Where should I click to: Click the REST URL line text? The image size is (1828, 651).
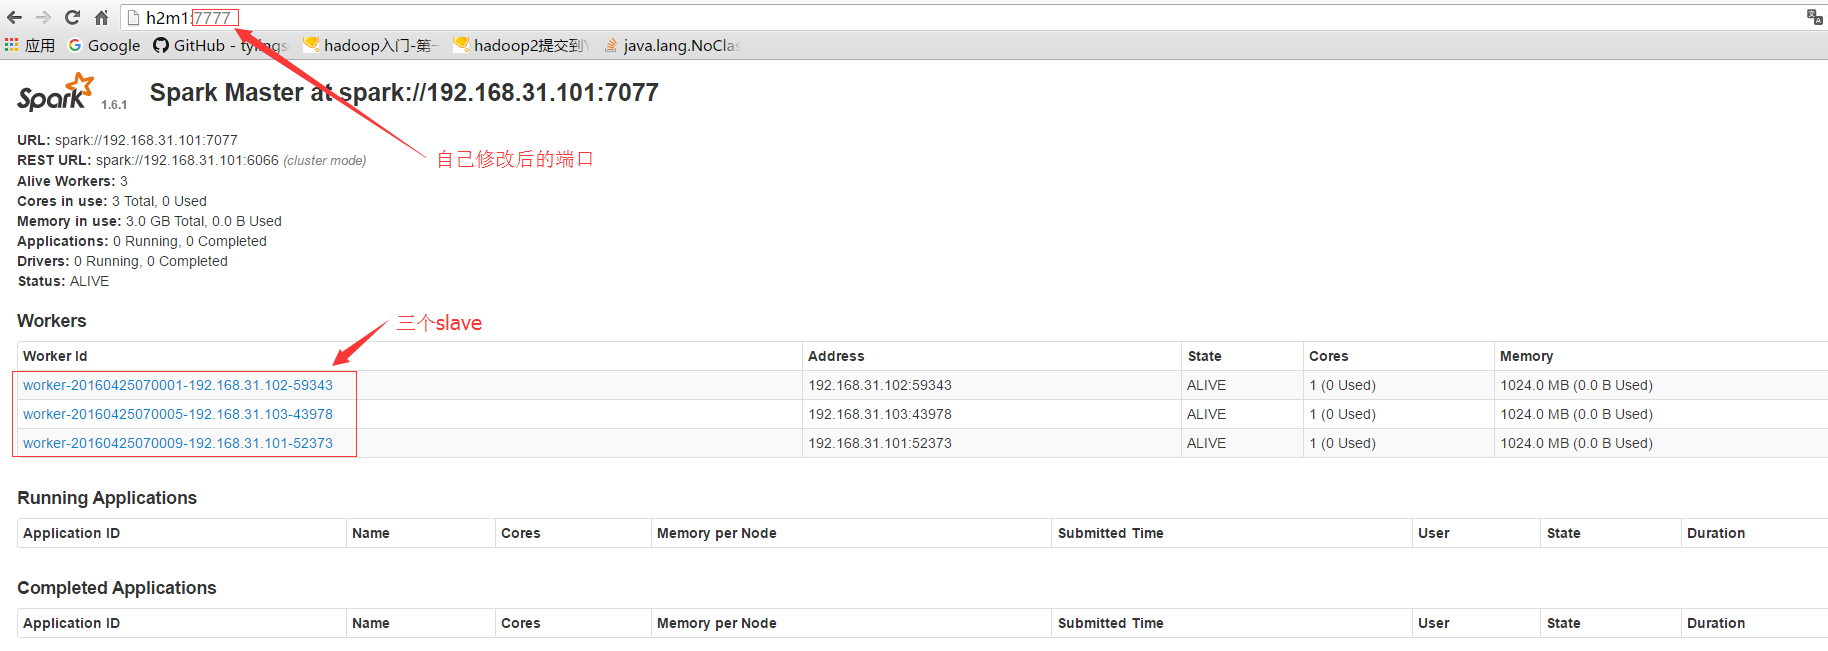pyautogui.click(x=192, y=160)
